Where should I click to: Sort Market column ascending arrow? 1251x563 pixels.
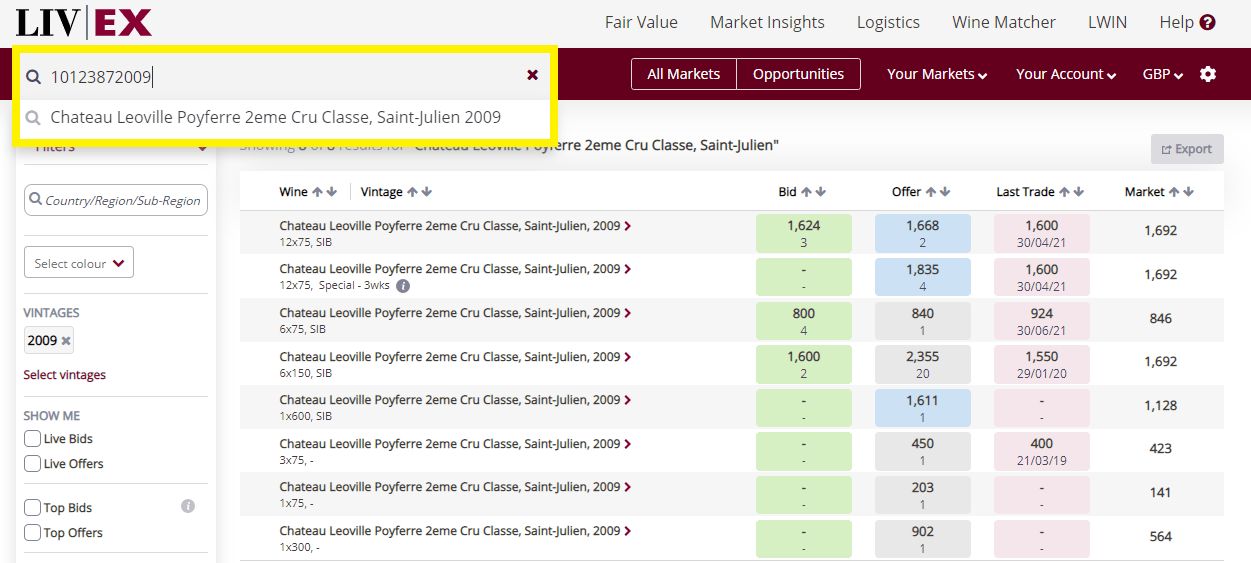1174,192
